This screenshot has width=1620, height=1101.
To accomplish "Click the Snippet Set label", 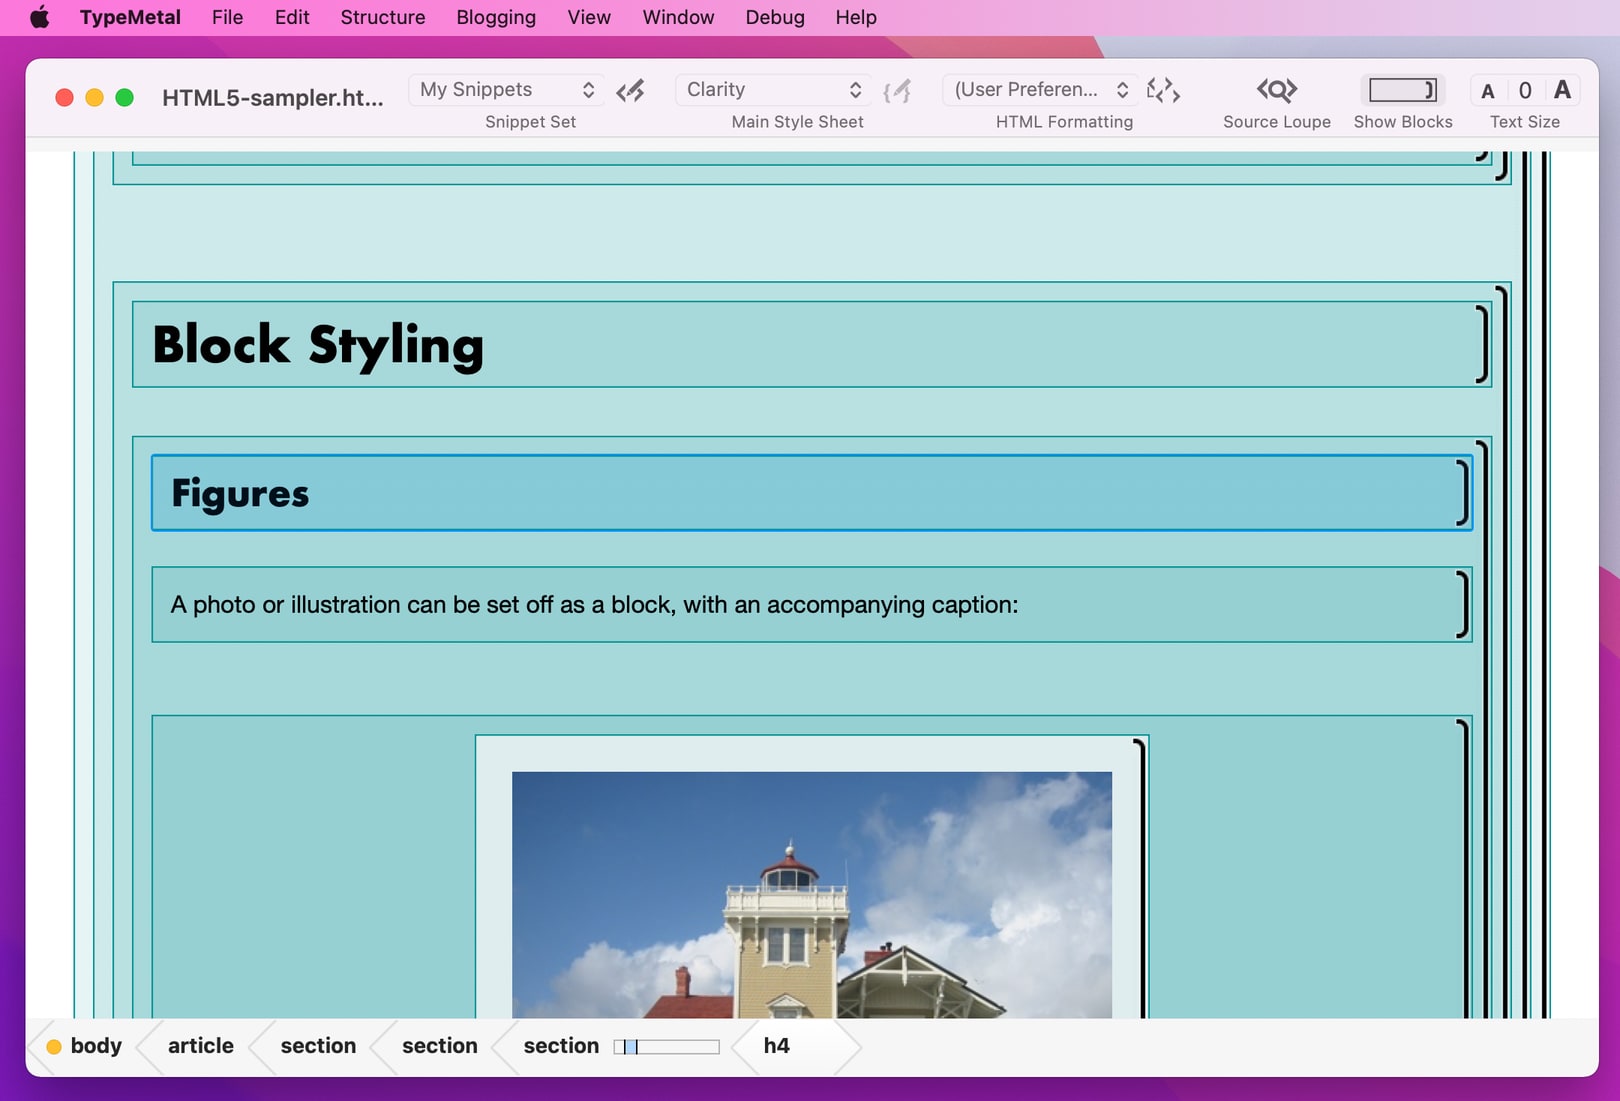I will tap(531, 122).
